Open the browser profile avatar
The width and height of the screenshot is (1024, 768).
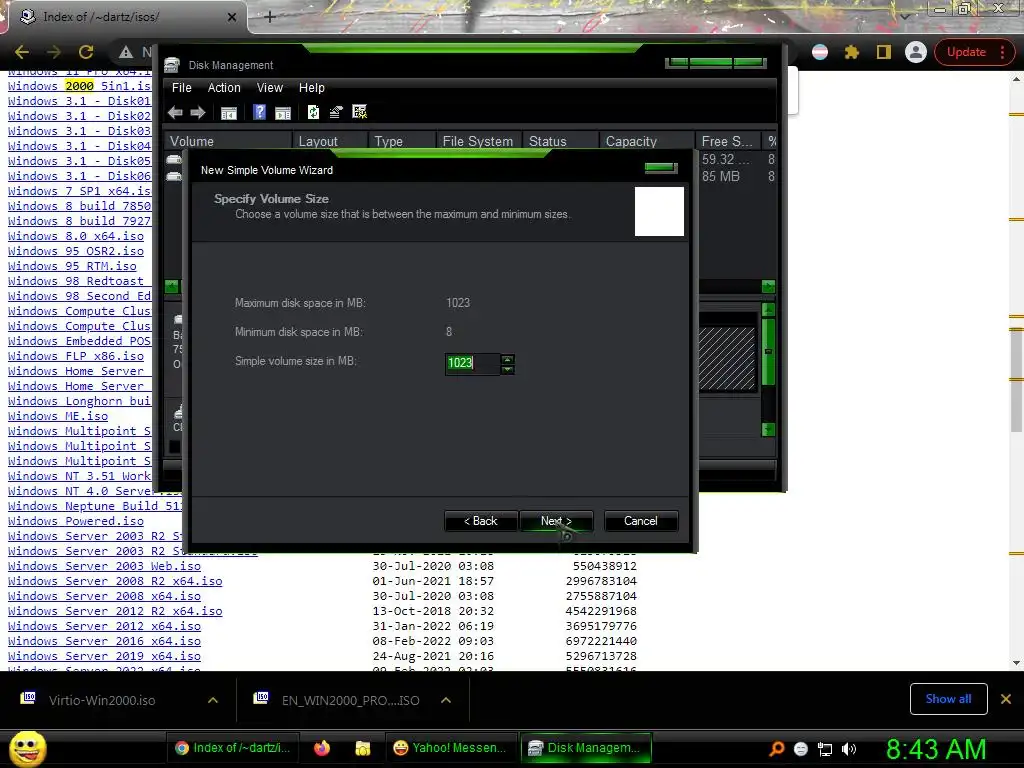pos(916,52)
